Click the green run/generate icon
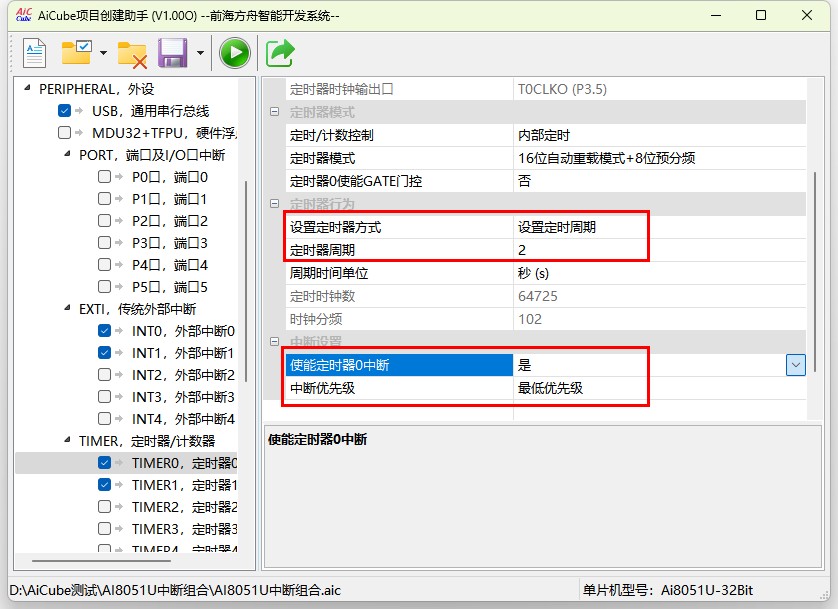Viewport: 838px width, 609px height. (x=235, y=53)
